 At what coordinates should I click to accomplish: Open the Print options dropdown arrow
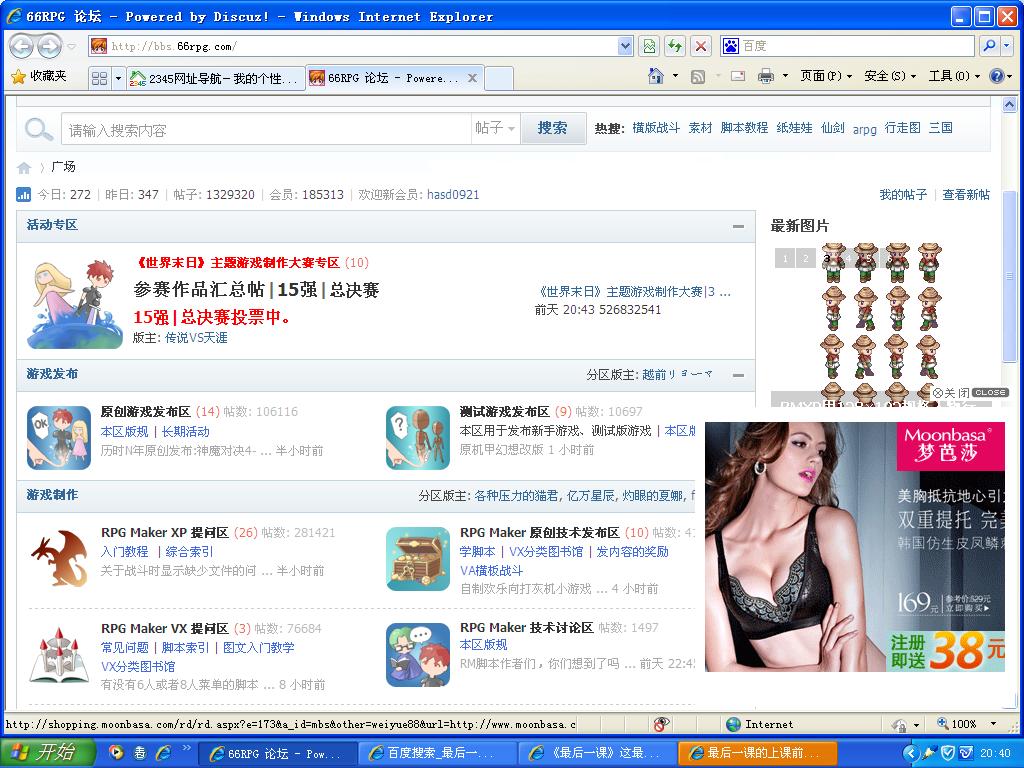pyautogui.click(x=785, y=76)
